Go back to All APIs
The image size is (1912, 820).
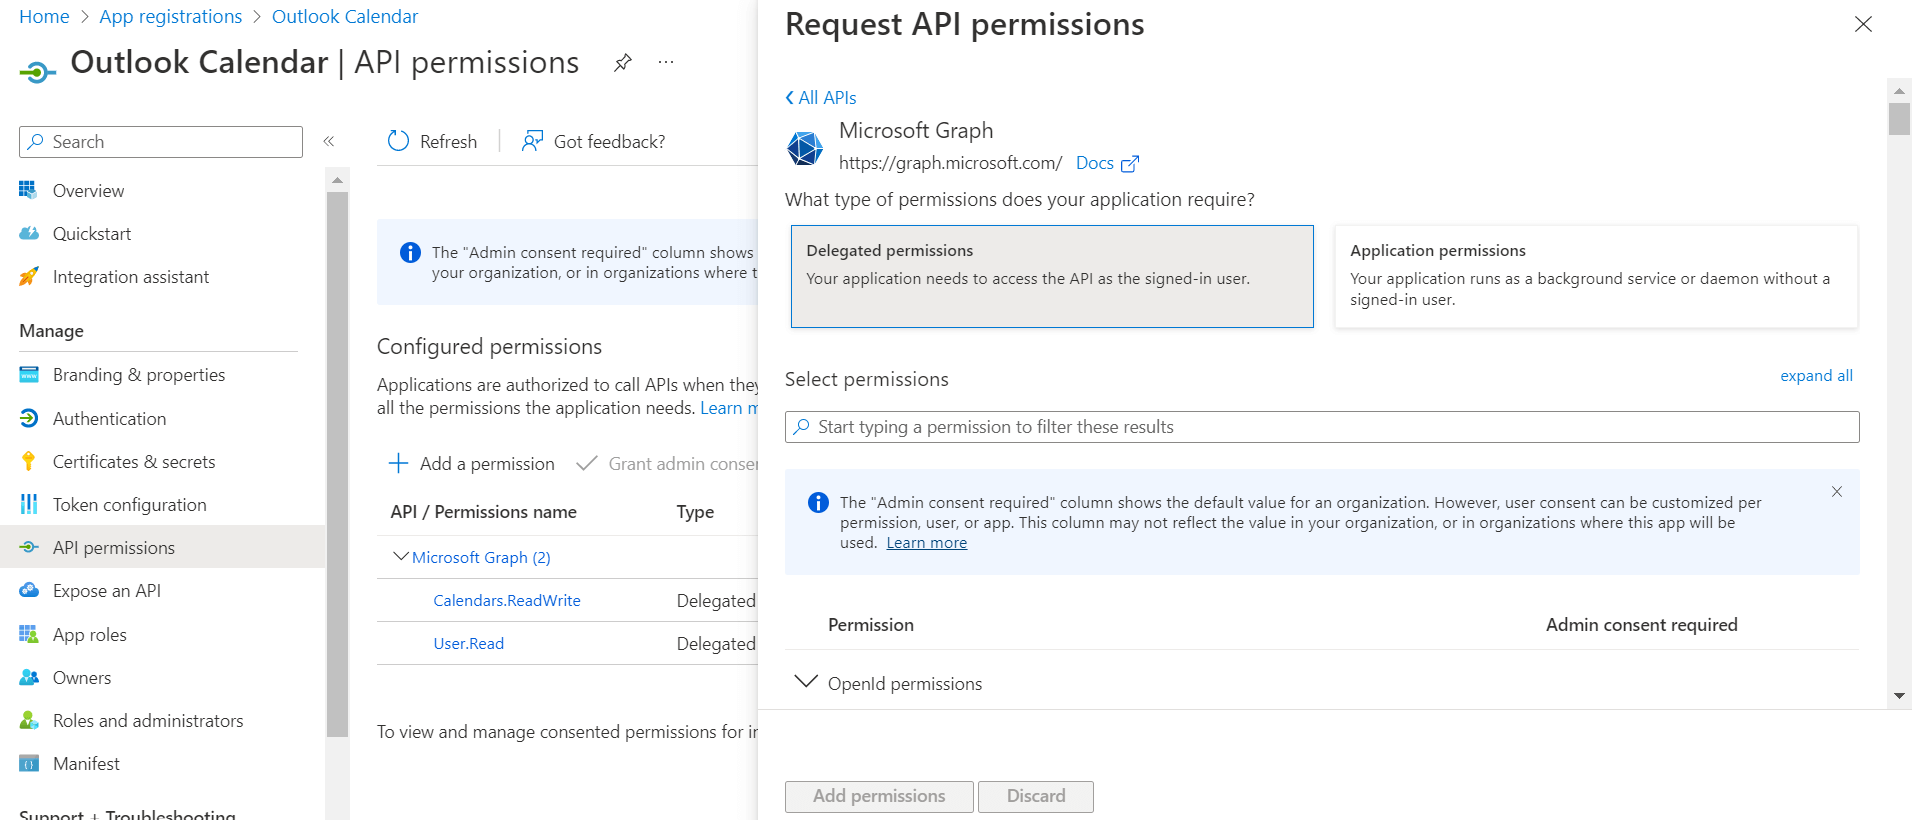(x=821, y=98)
